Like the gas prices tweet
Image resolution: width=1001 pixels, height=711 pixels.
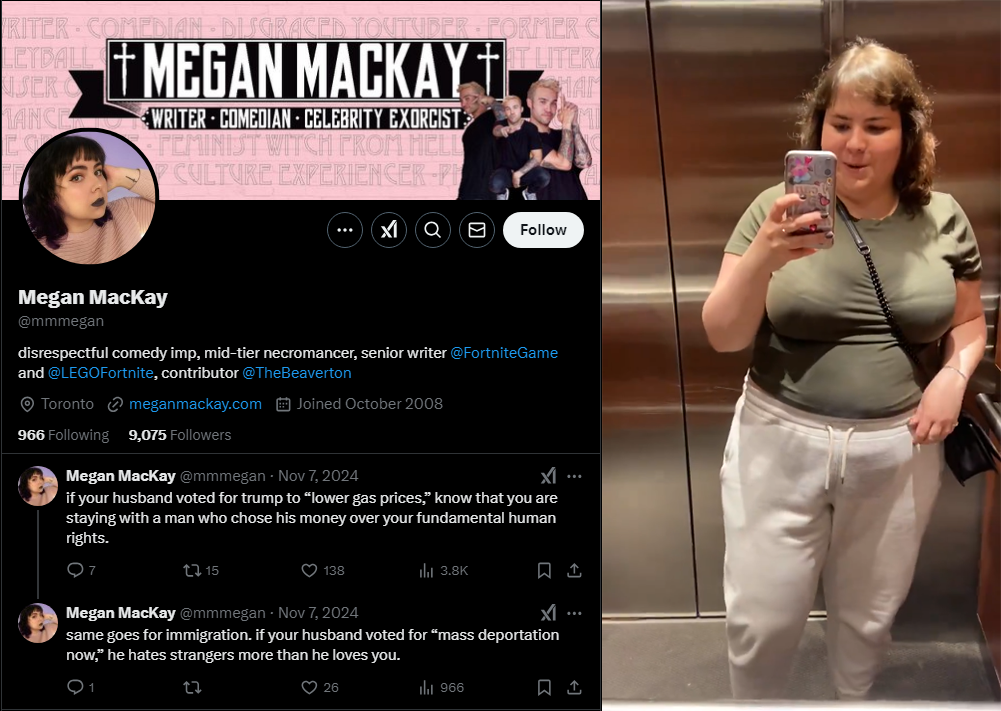(x=310, y=571)
